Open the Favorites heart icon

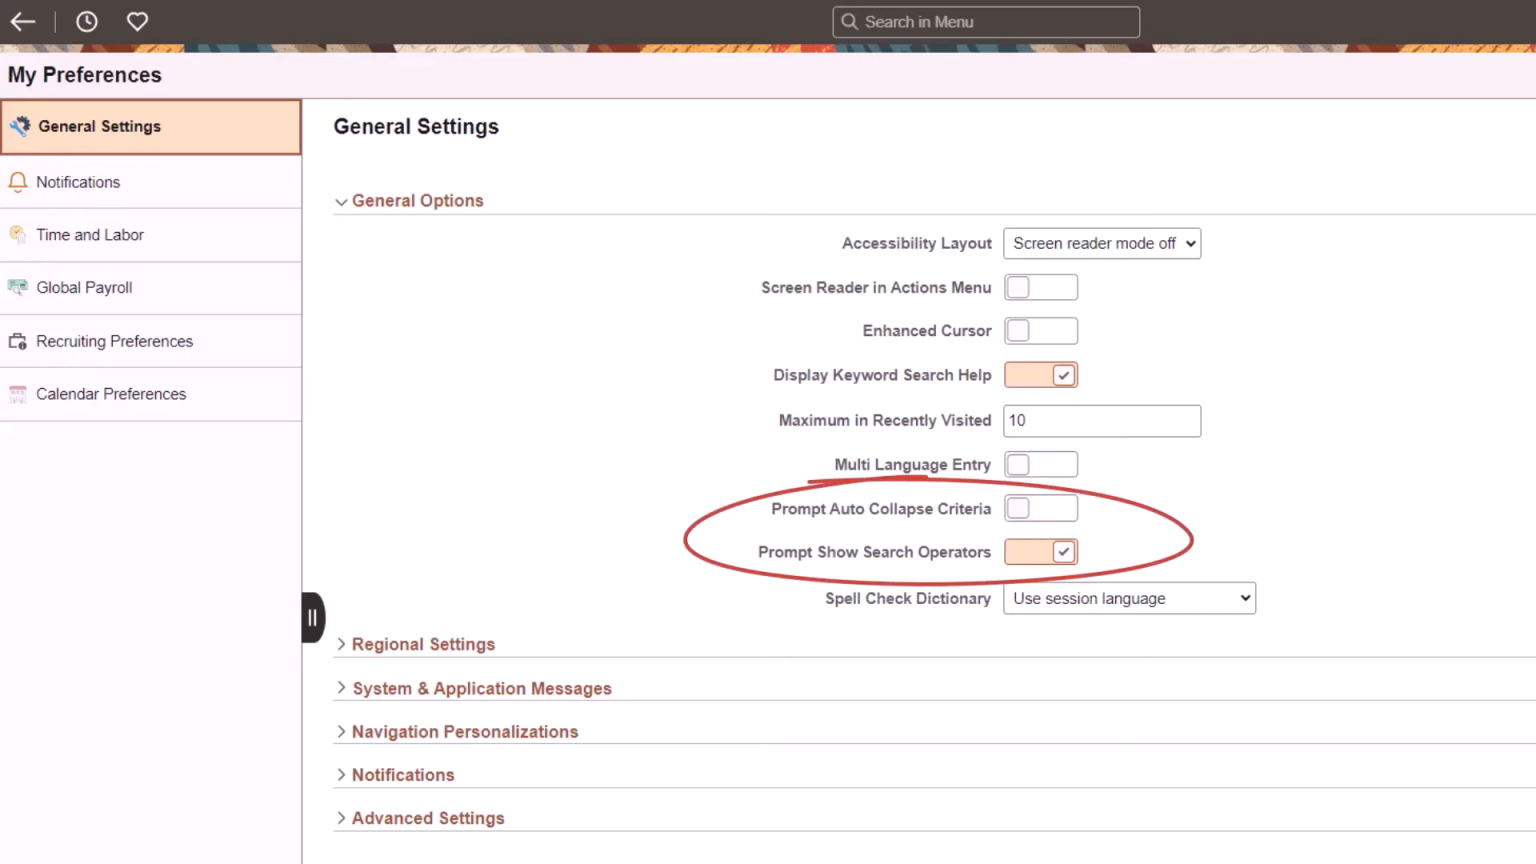pos(137,21)
